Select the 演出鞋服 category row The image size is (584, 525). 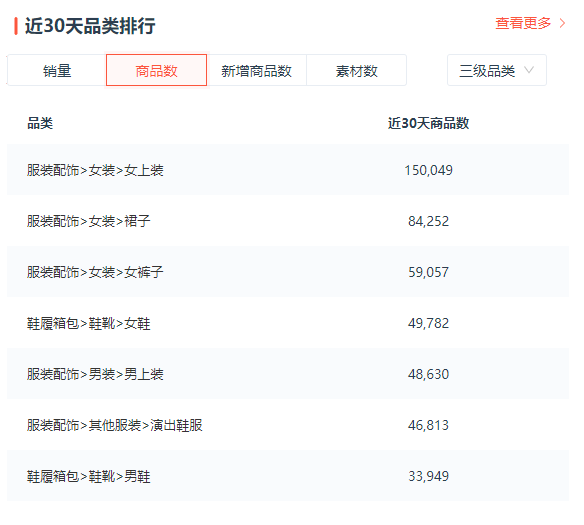point(288,425)
